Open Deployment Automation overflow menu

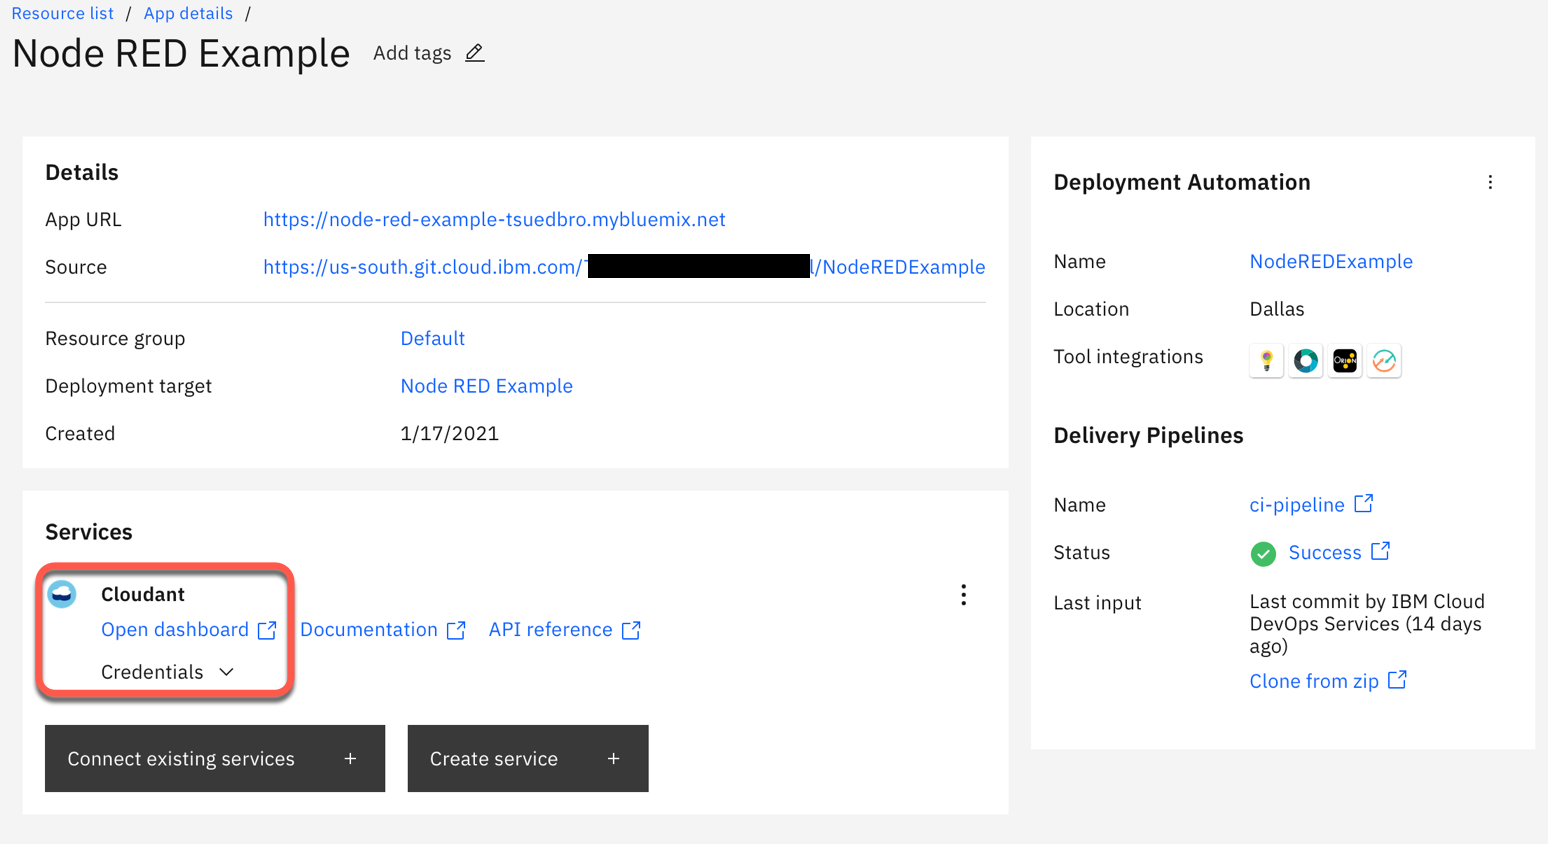tap(1490, 182)
